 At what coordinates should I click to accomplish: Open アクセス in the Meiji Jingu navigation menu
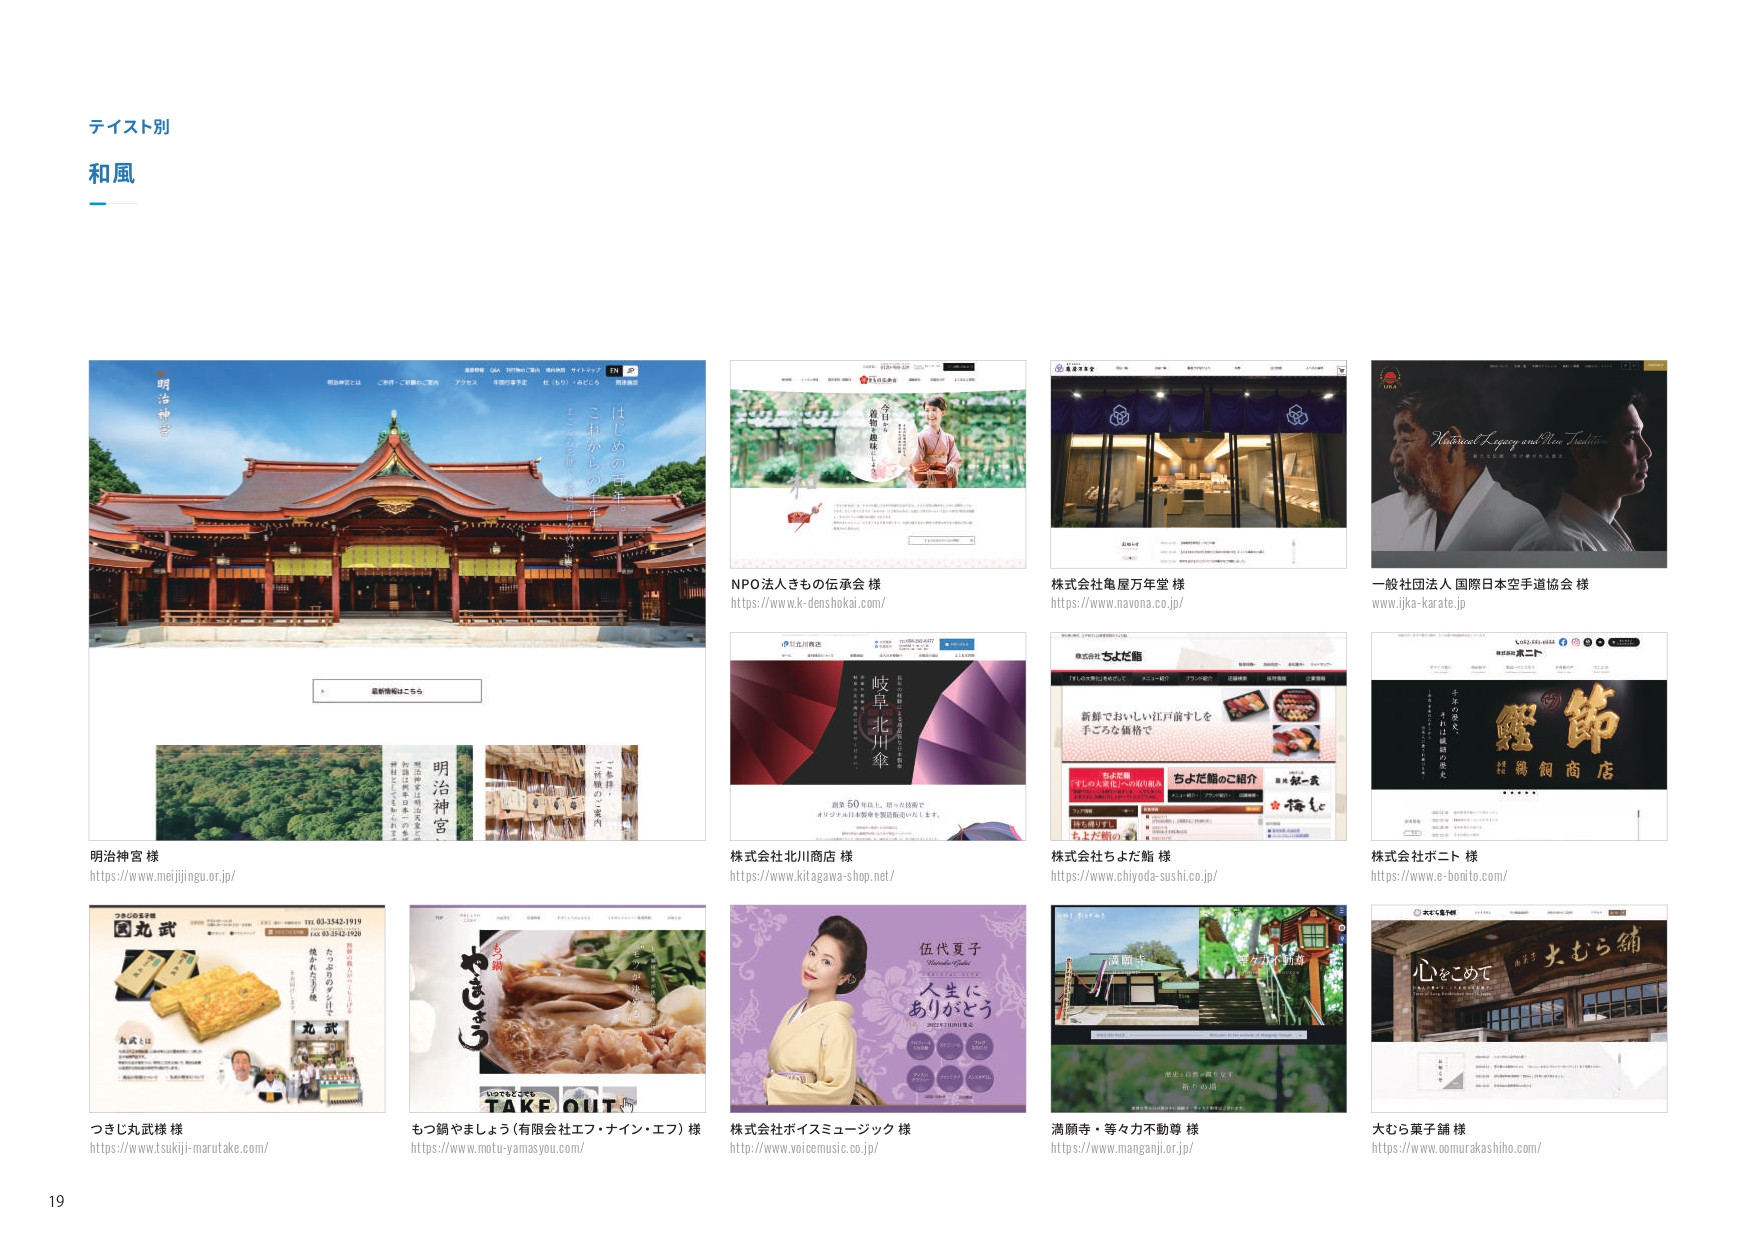(x=466, y=383)
